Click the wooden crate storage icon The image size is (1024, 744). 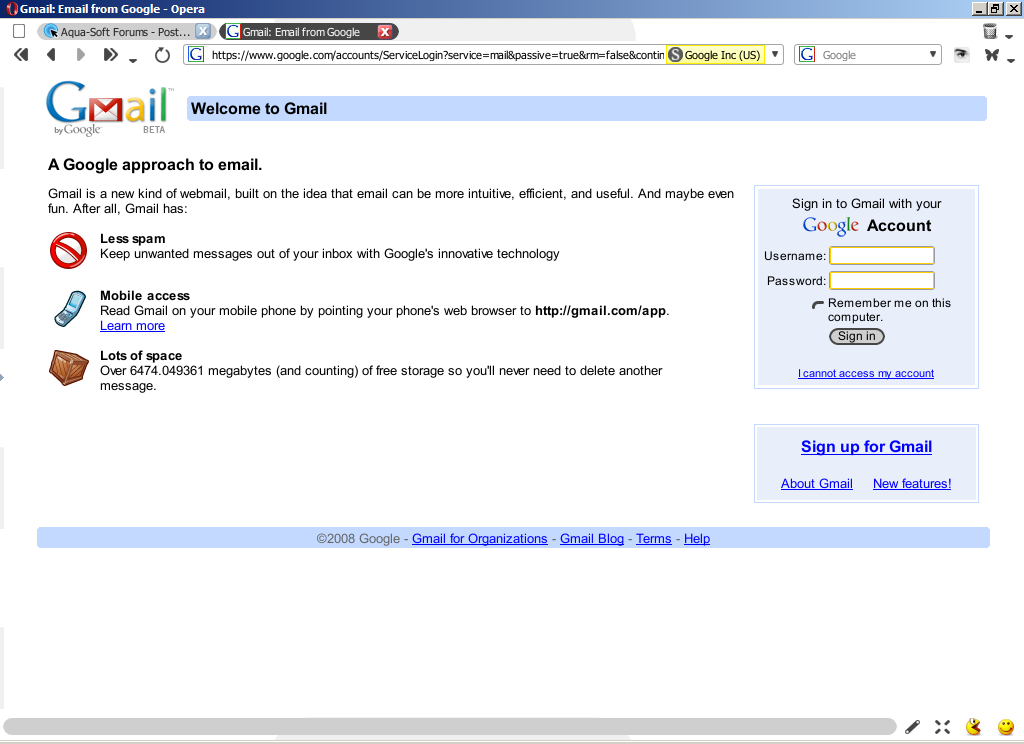click(x=69, y=367)
